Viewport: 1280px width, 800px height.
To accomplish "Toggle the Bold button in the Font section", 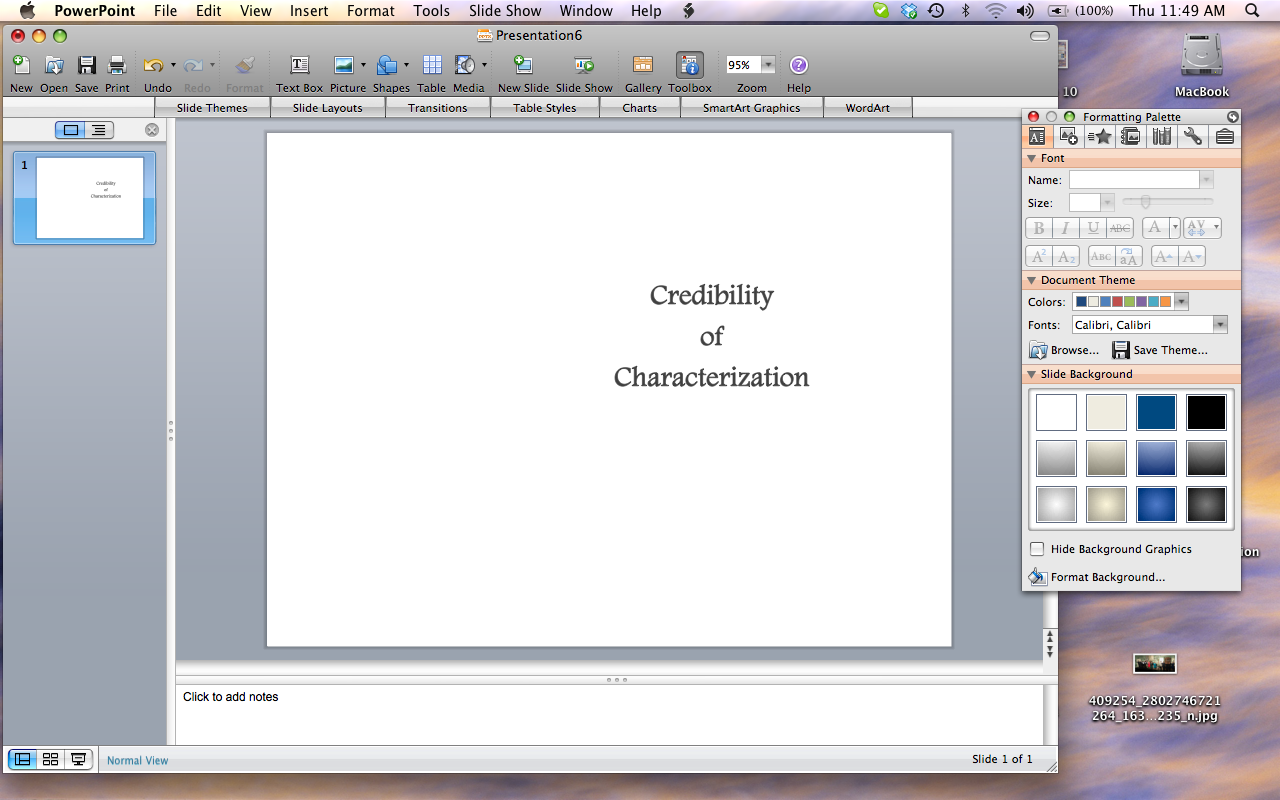I will click(1039, 228).
